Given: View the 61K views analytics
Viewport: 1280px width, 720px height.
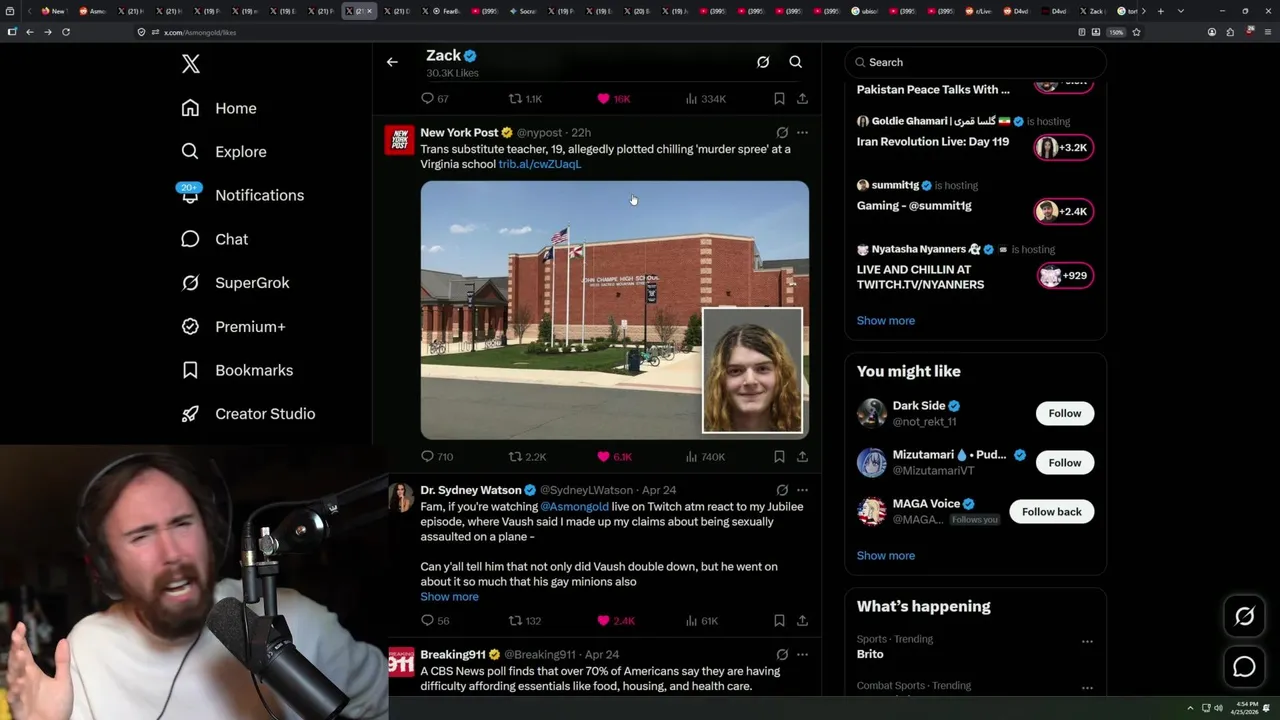Looking at the screenshot, I should [702, 621].
